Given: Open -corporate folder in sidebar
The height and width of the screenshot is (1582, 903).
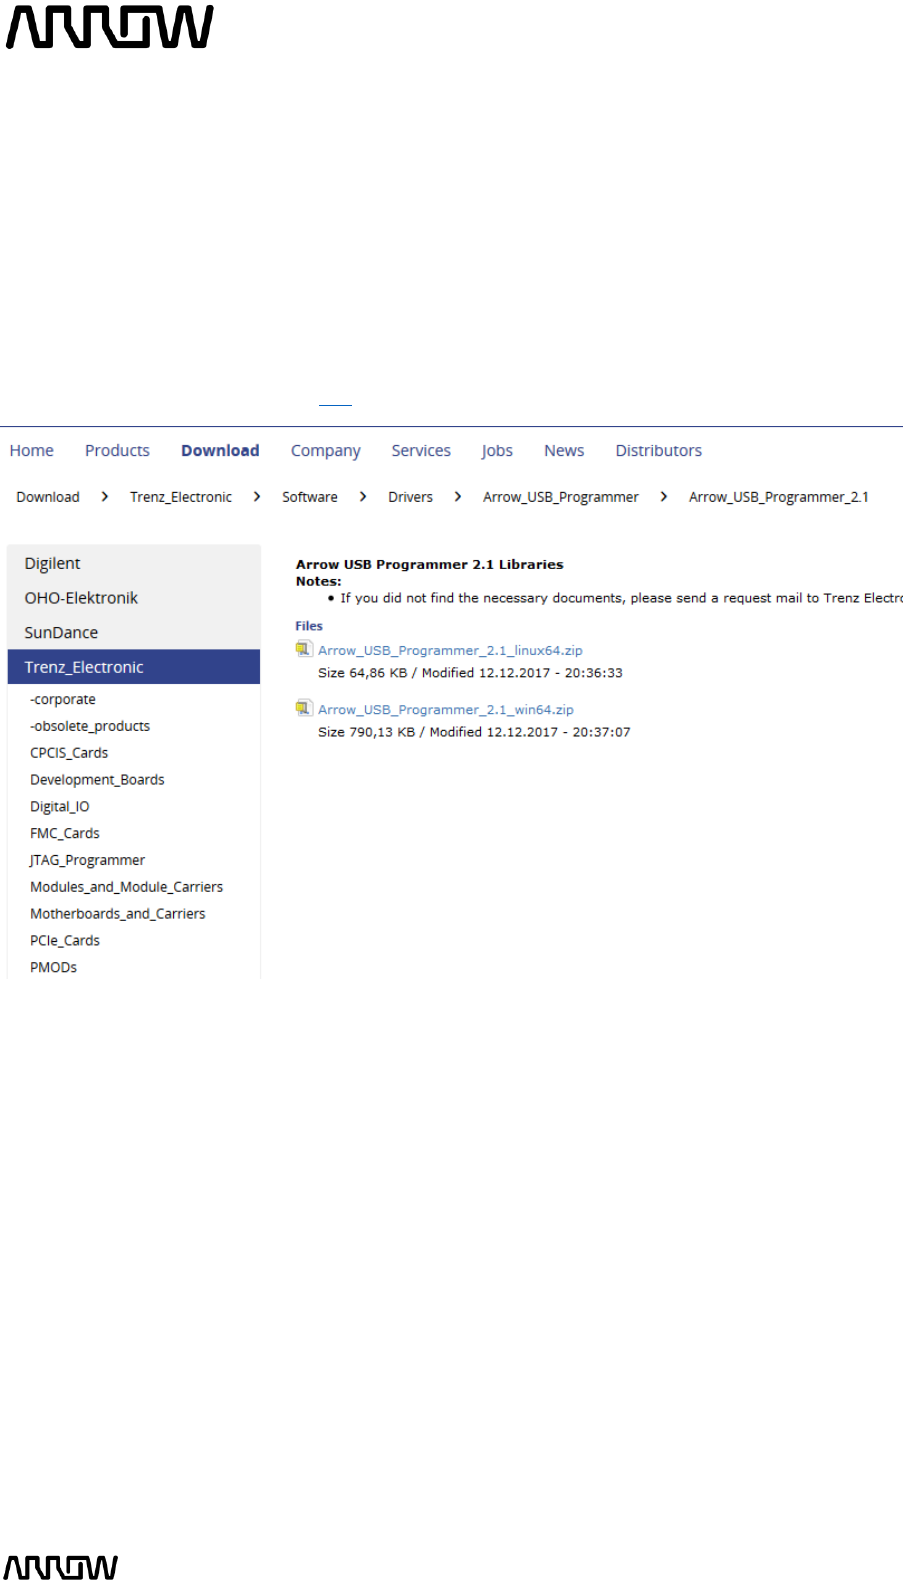Looking at the screenshot, I should [63, 699].
